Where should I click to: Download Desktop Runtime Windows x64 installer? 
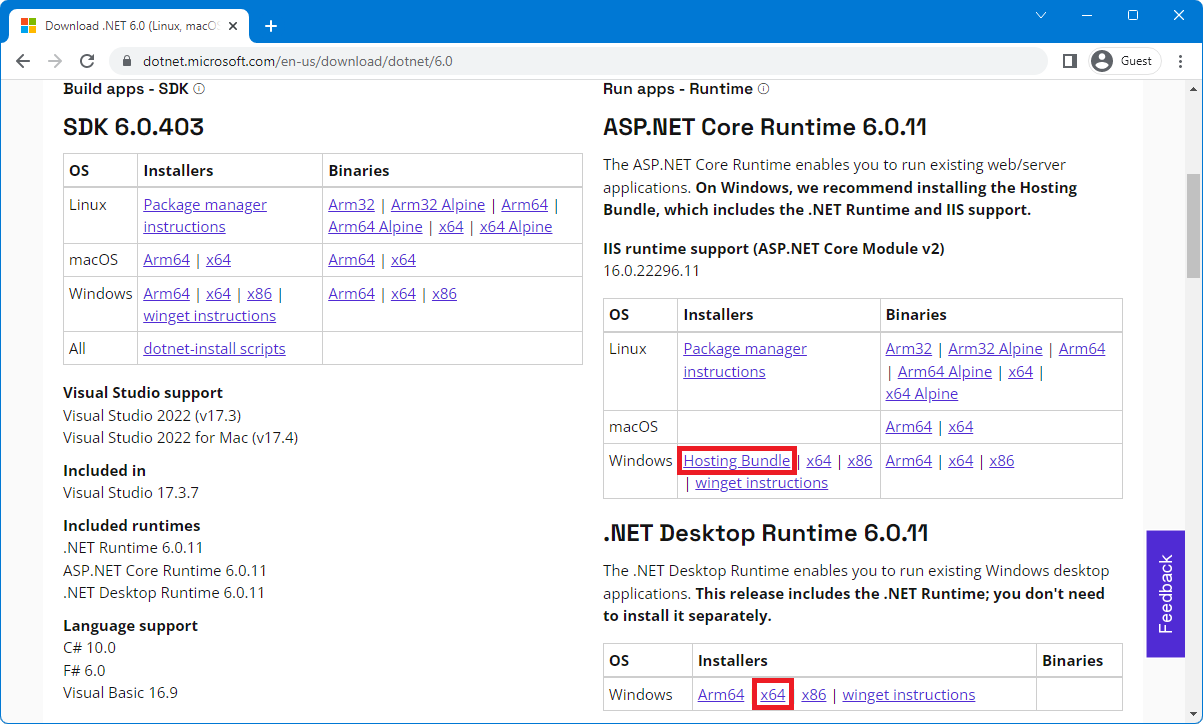click(x=773, y=694)
